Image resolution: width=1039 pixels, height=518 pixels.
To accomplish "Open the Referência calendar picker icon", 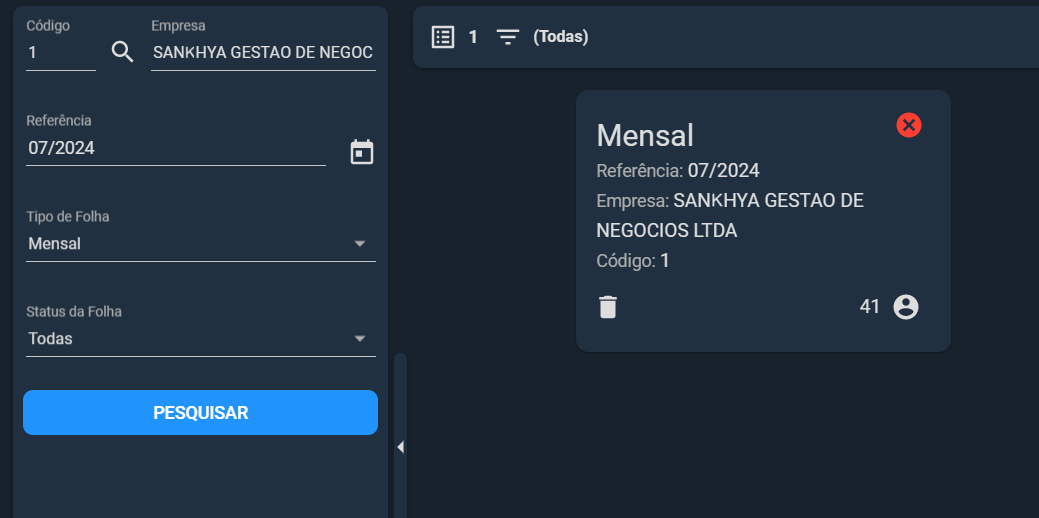I will pyautogui.click(x=362, y=152).
